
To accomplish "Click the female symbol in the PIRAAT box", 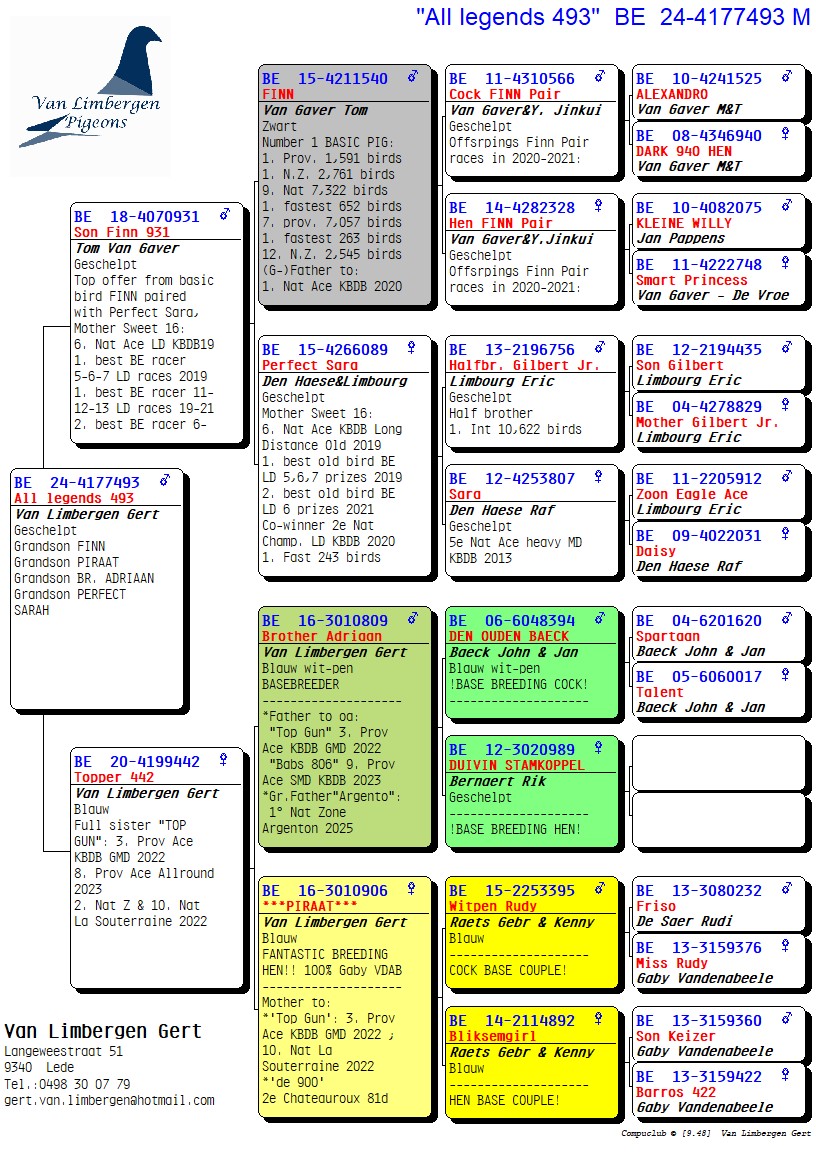I will point(411,889).
